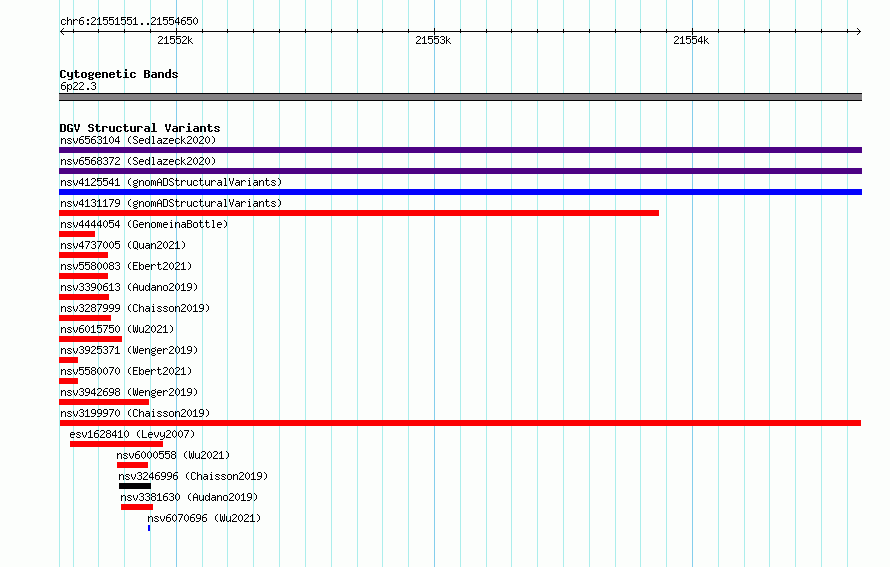The image size is (890, 567).
Task: Open variant nsv6000558 (Wu2021) label
Action: 173,455
